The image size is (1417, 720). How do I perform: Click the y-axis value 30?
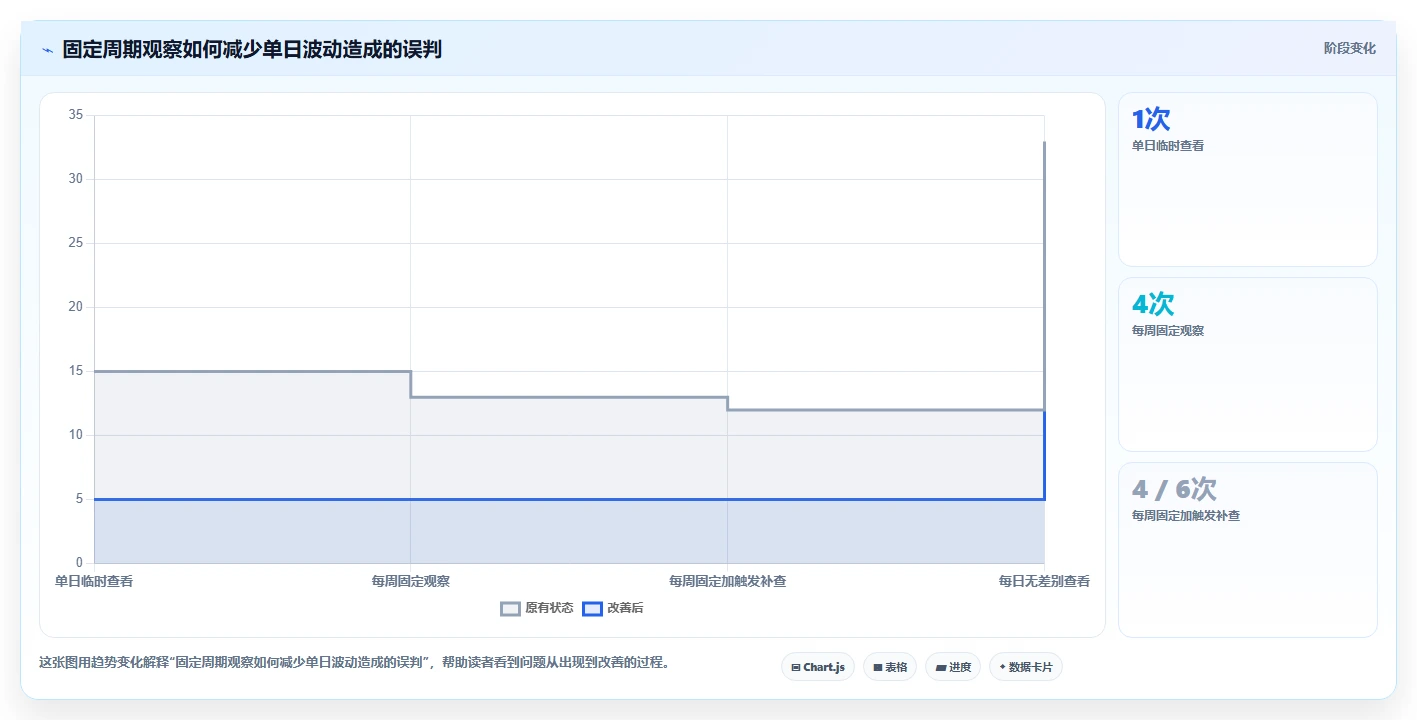[76, 179]
